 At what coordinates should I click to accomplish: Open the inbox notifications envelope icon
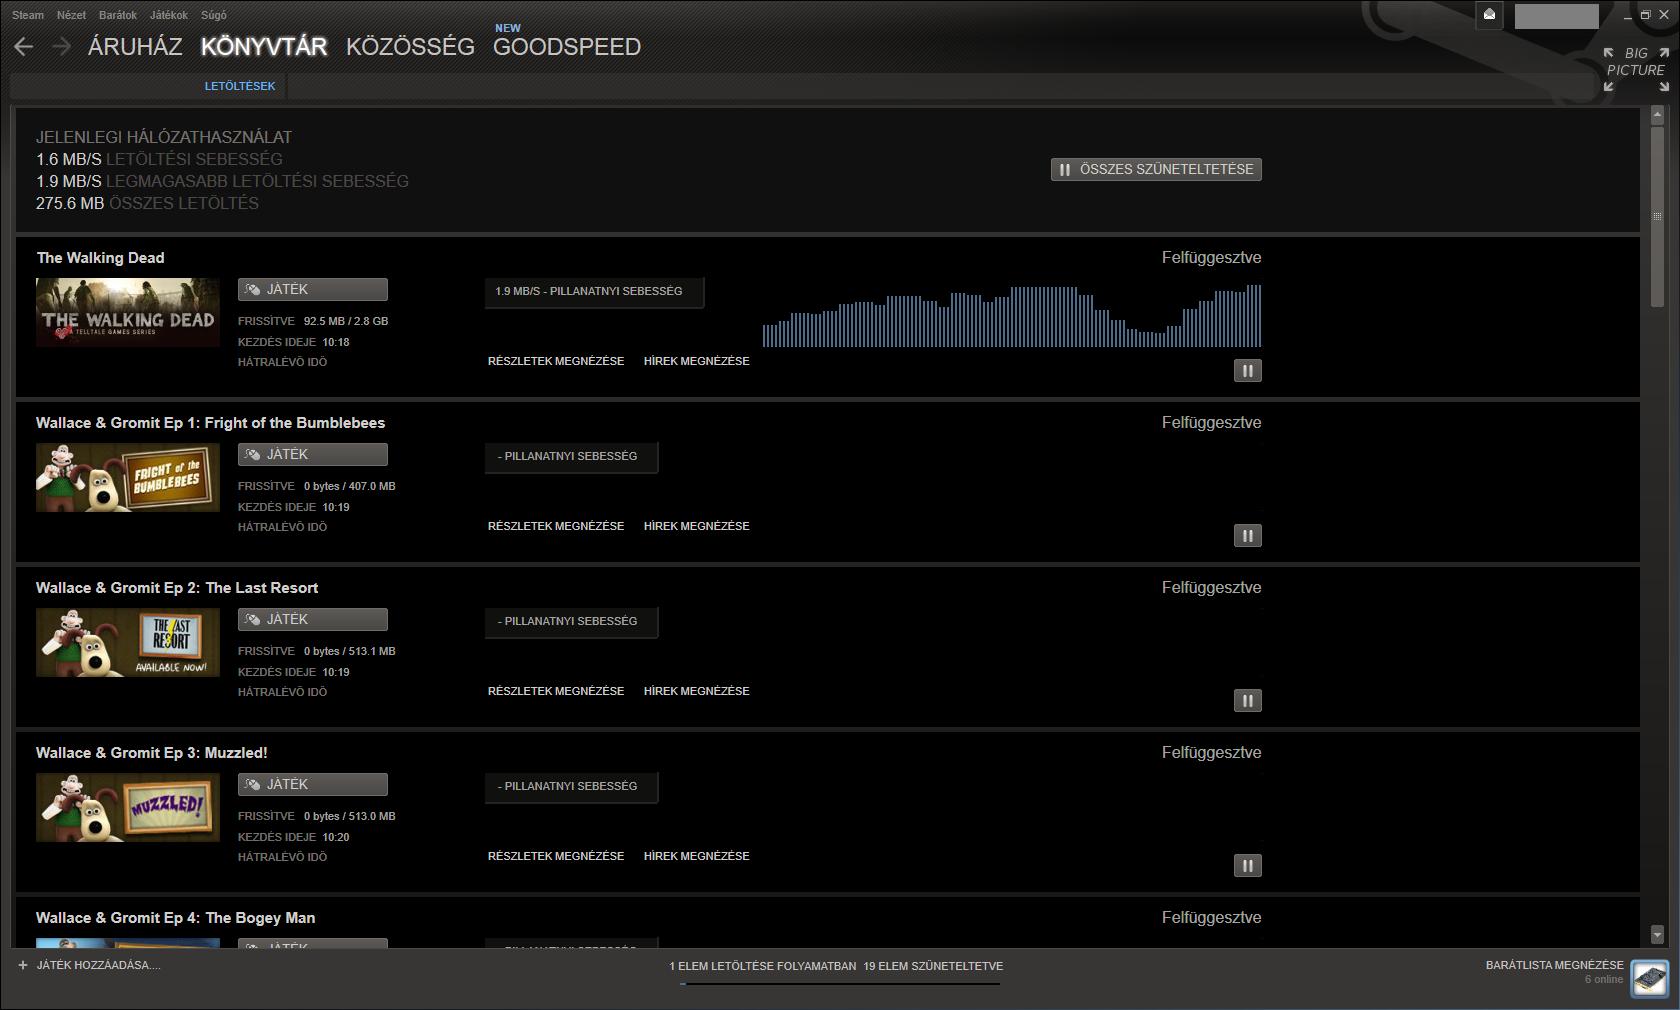(1489, 15)
